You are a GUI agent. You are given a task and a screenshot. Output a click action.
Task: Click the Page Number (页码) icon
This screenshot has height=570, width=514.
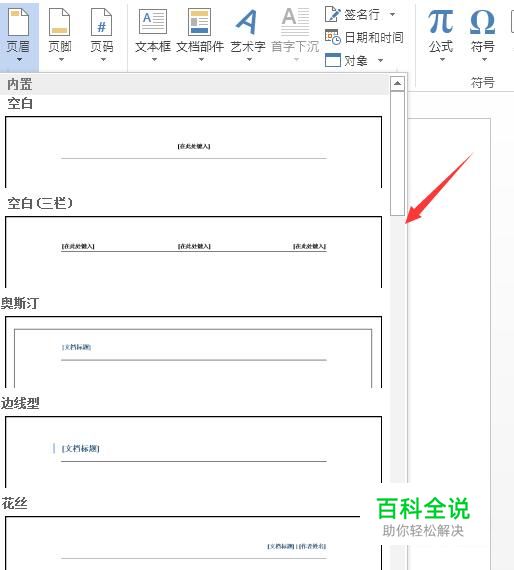[101, 23]
